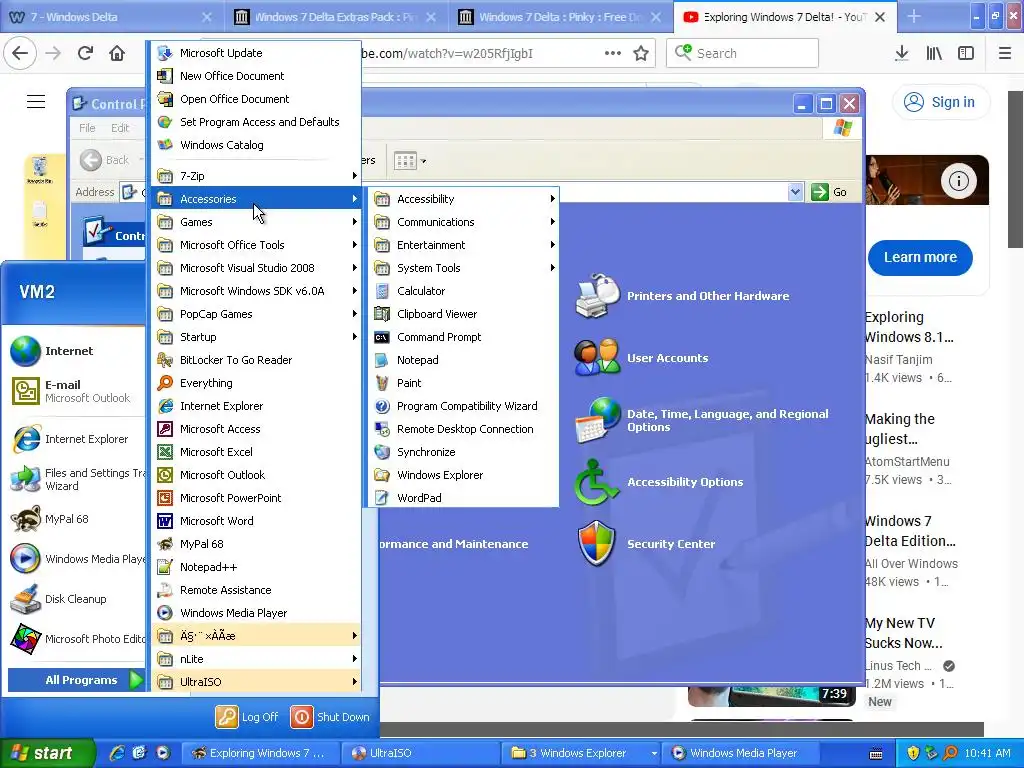Image resolution: width=1024 pixels, height=768 pixels.
Task: Click the Microsoft Photo Editor icon
Action: click(x=25, y=639)
